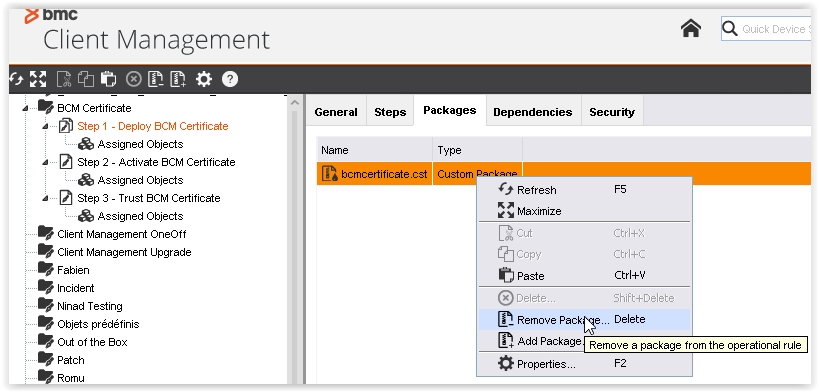Viewport: 819px width, 392px height.
Task: Click the Patch folder icon
Action: tap(46, 360)
